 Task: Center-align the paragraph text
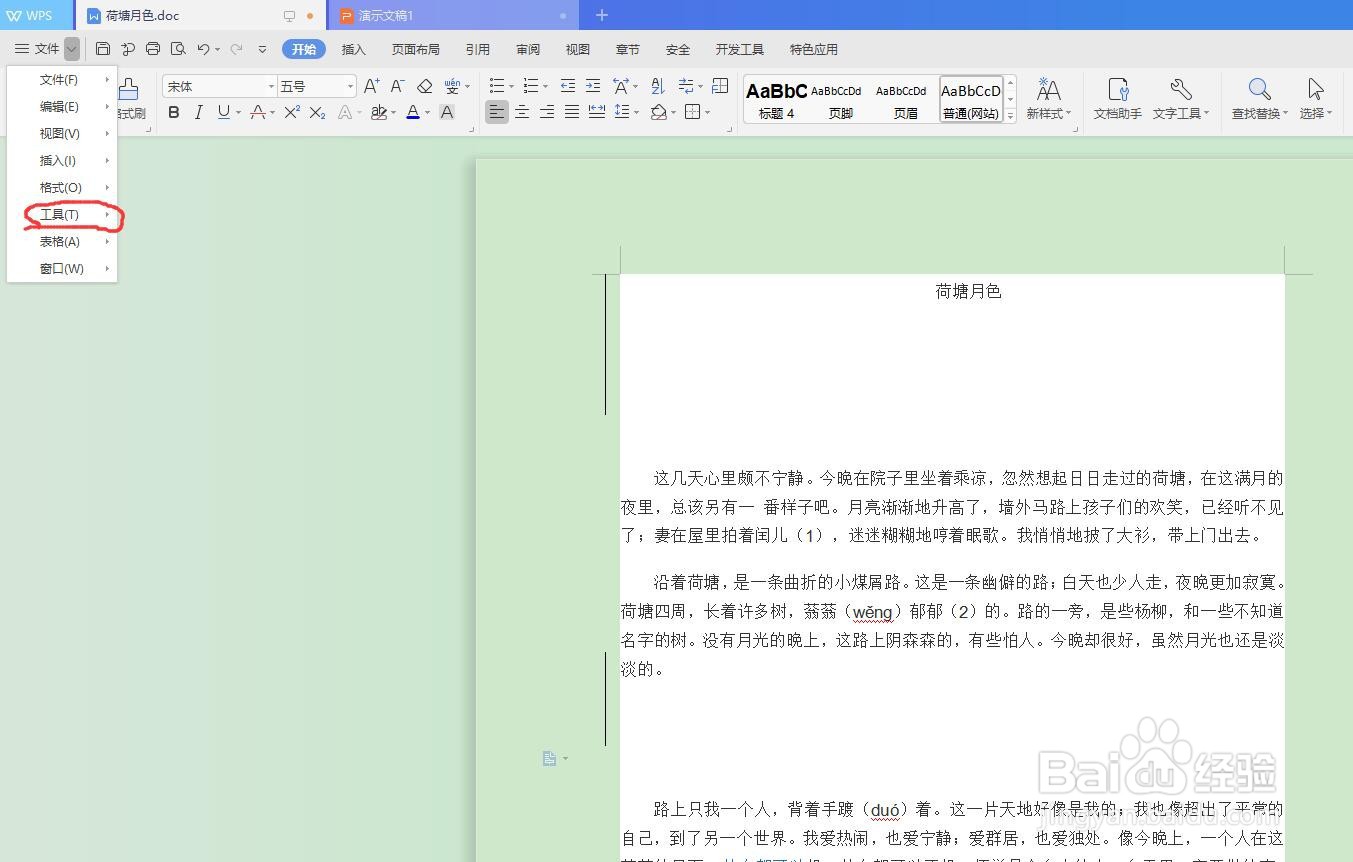tap(522, 112)
